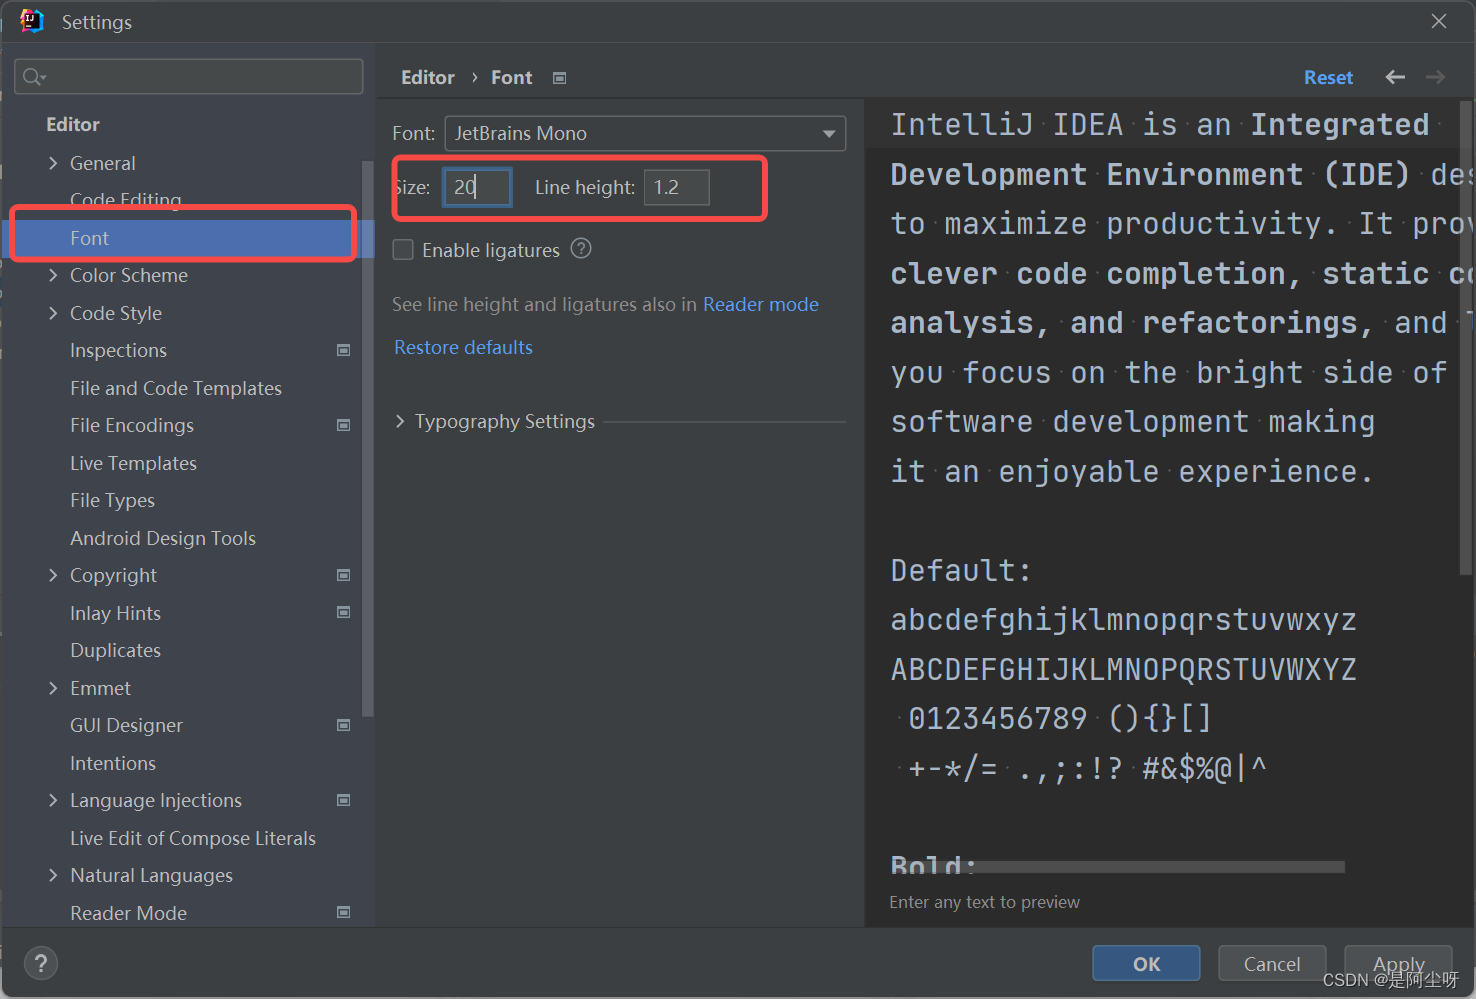Click the settings tree scrollbar
This screenshot has height=999, width=1476.
click(367, 438)
